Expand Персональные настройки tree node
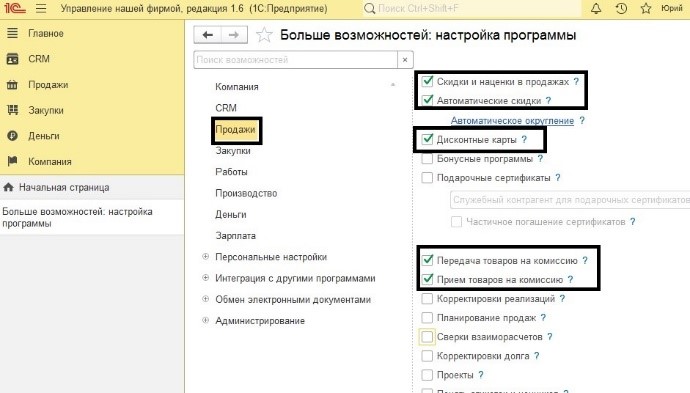This screenshot has width=690, height=393. pyautogui.click(x=206, y=257)
